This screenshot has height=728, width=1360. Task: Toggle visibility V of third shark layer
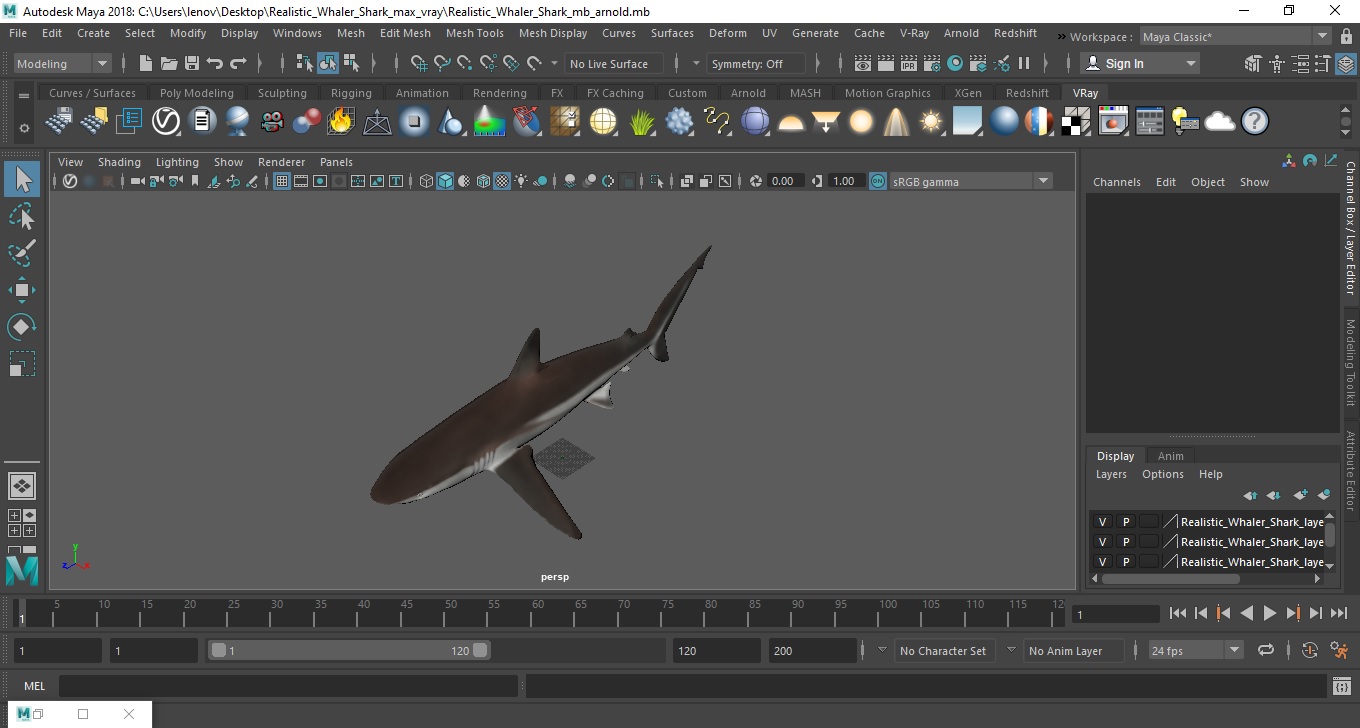click(1102, 562)
